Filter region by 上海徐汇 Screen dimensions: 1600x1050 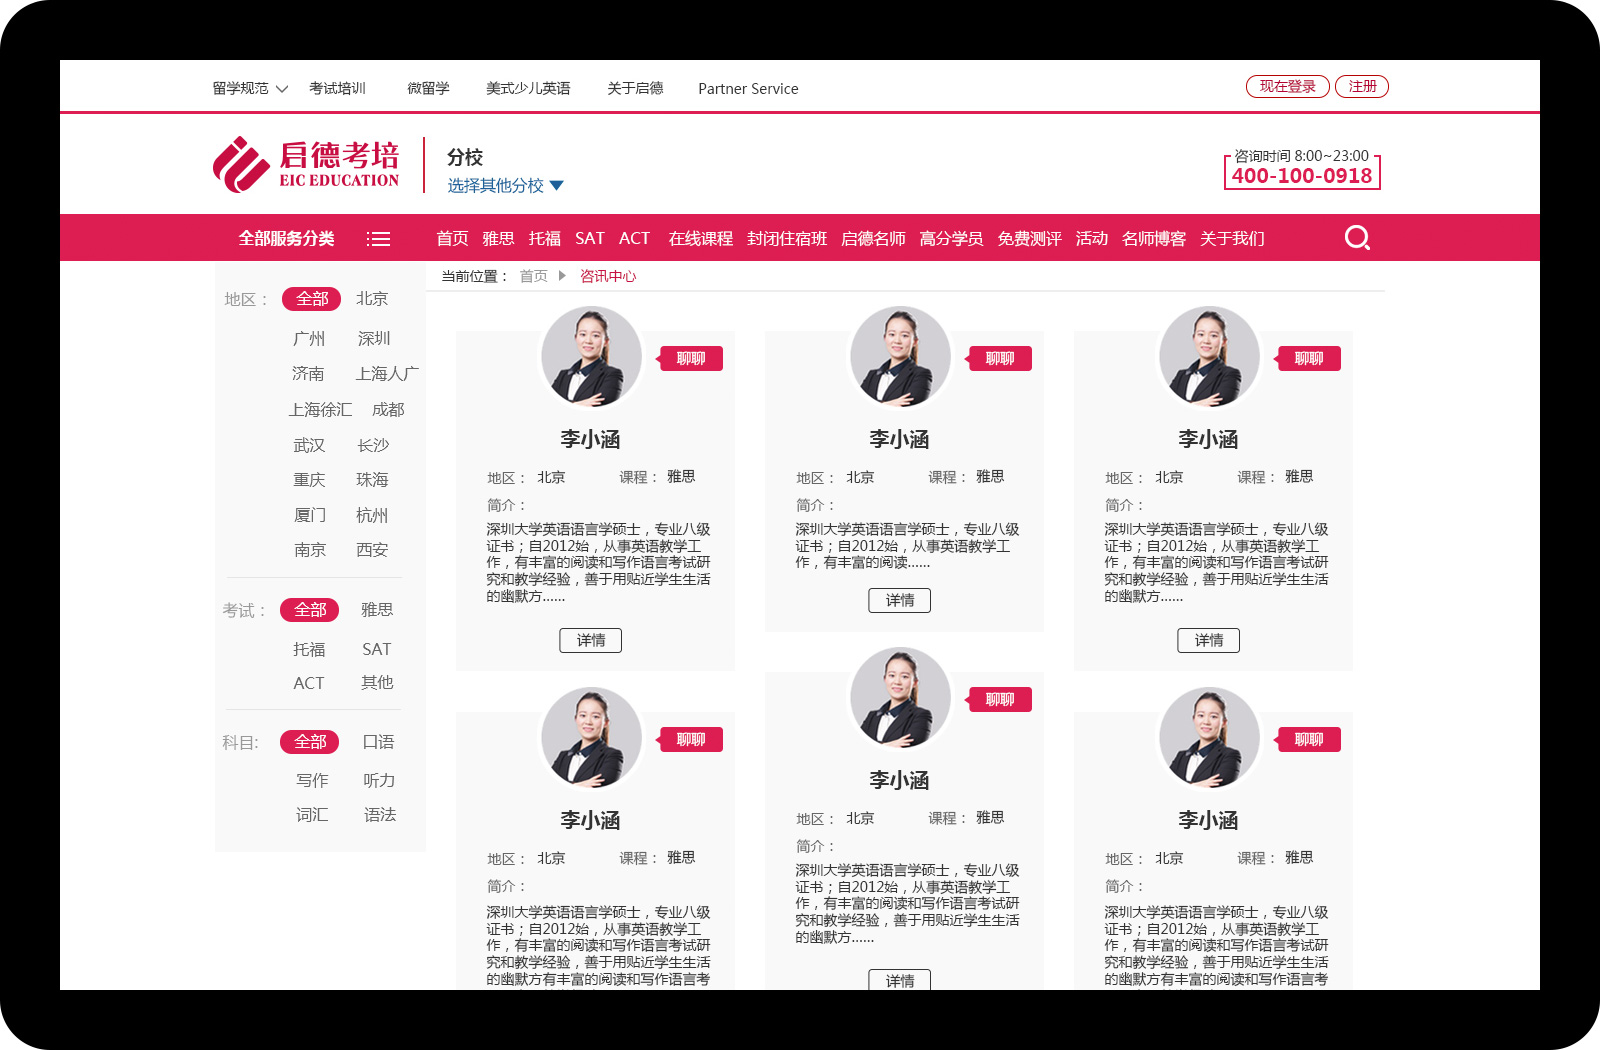(x=320, y=410)
